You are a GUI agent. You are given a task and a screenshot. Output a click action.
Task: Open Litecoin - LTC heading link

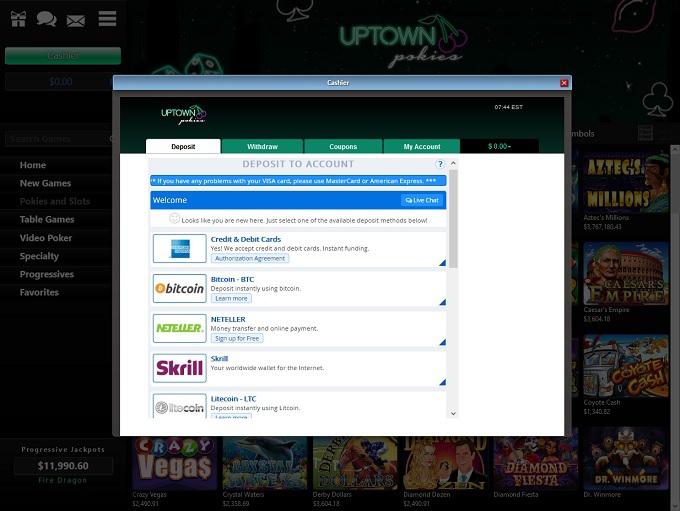233,399
